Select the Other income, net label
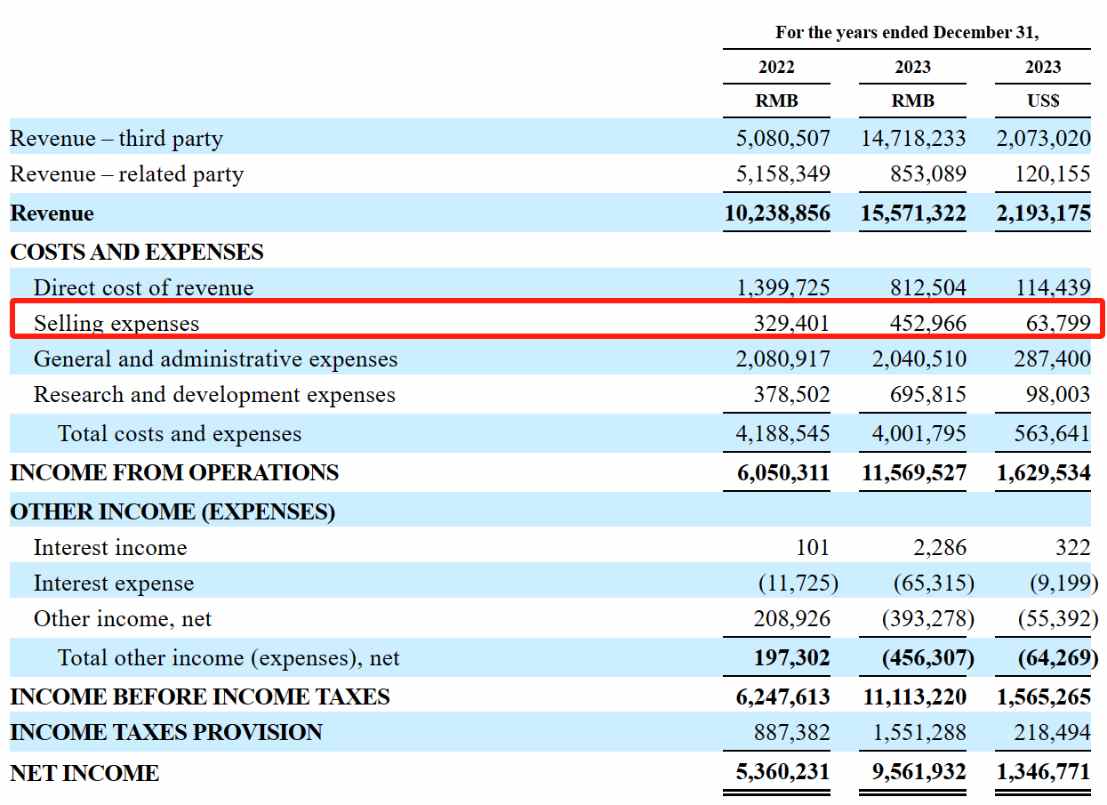 (122, 619)
